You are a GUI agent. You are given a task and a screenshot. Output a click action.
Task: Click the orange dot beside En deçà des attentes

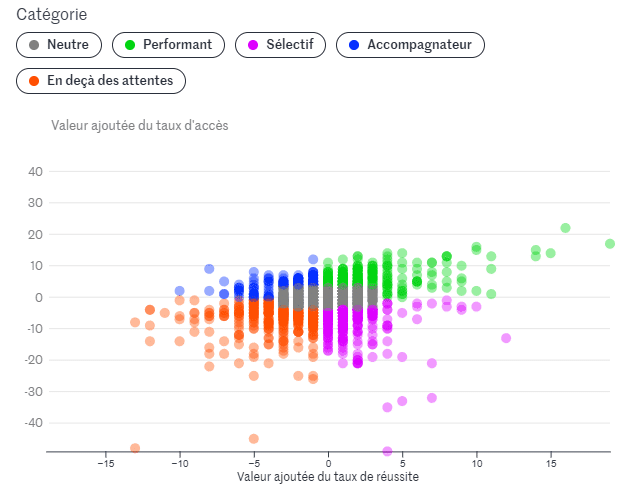[x=35, y=80]
